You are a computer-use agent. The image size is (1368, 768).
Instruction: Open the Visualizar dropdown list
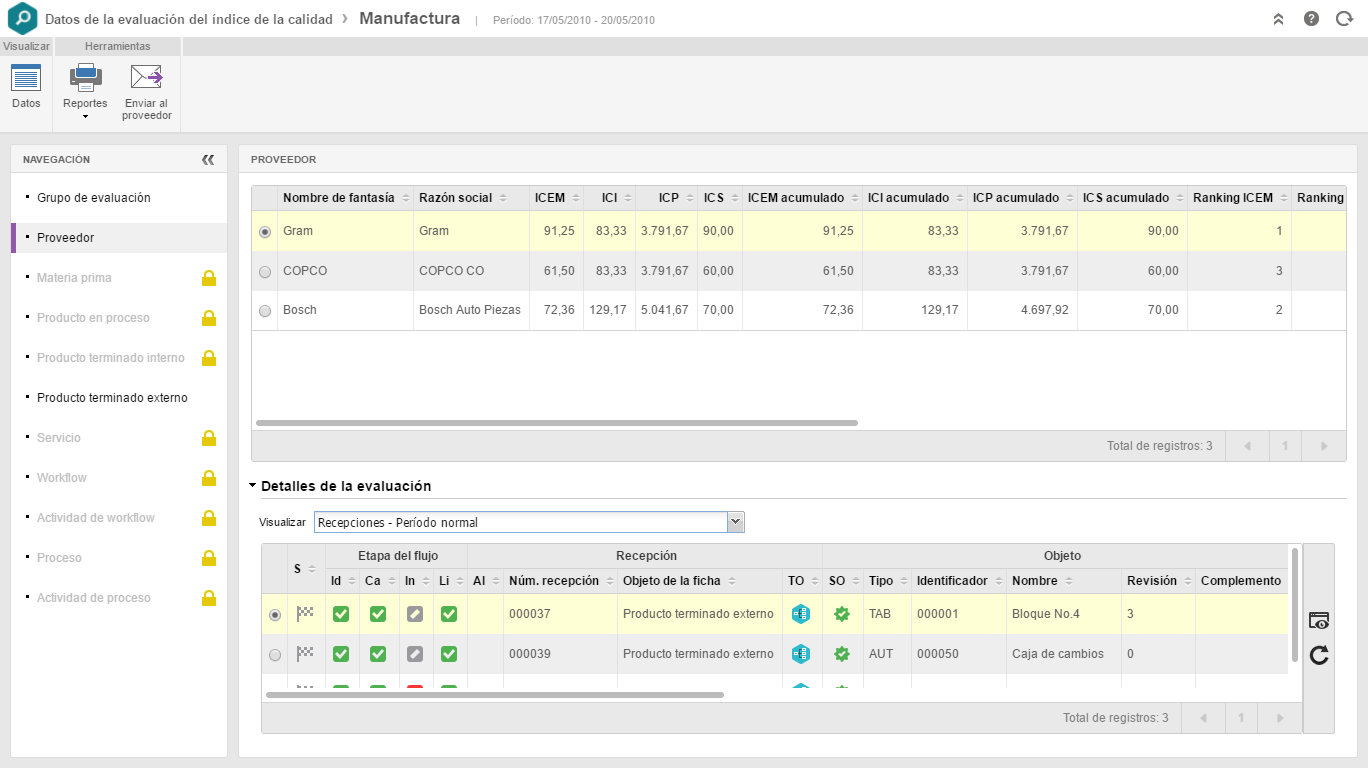736,522
